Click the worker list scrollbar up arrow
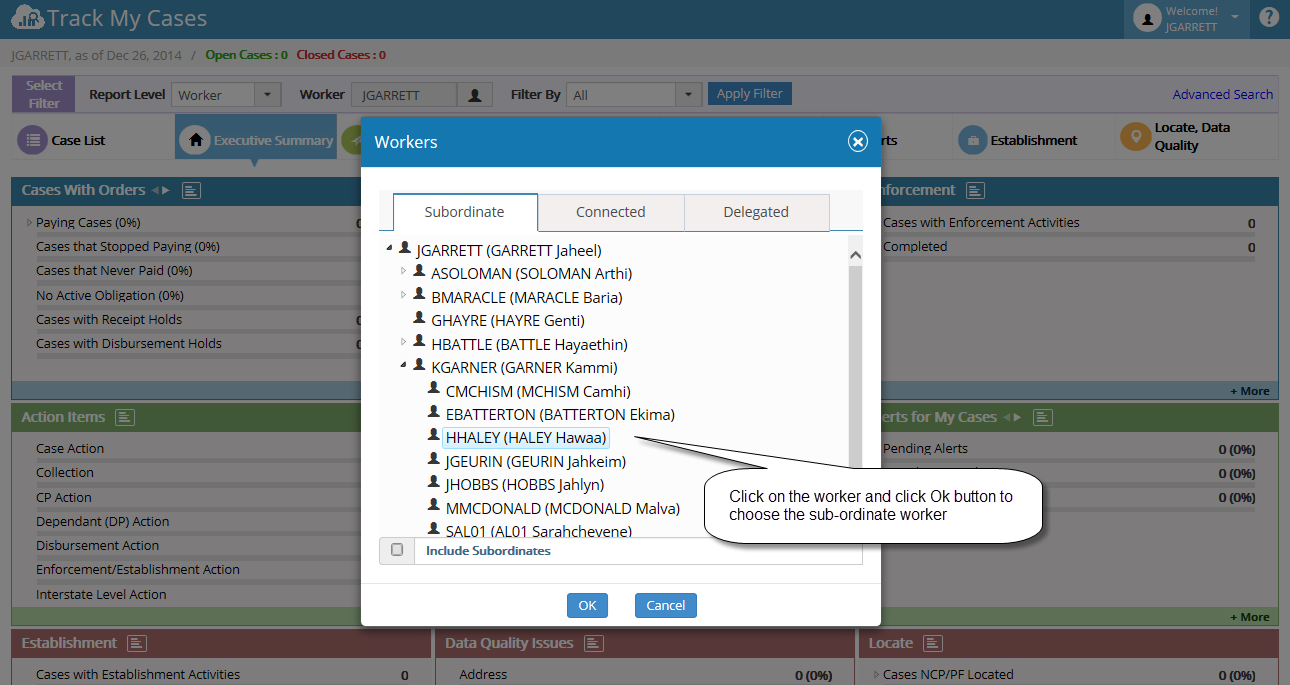The height and width of the screenshot is (685, 1290). 855,254
